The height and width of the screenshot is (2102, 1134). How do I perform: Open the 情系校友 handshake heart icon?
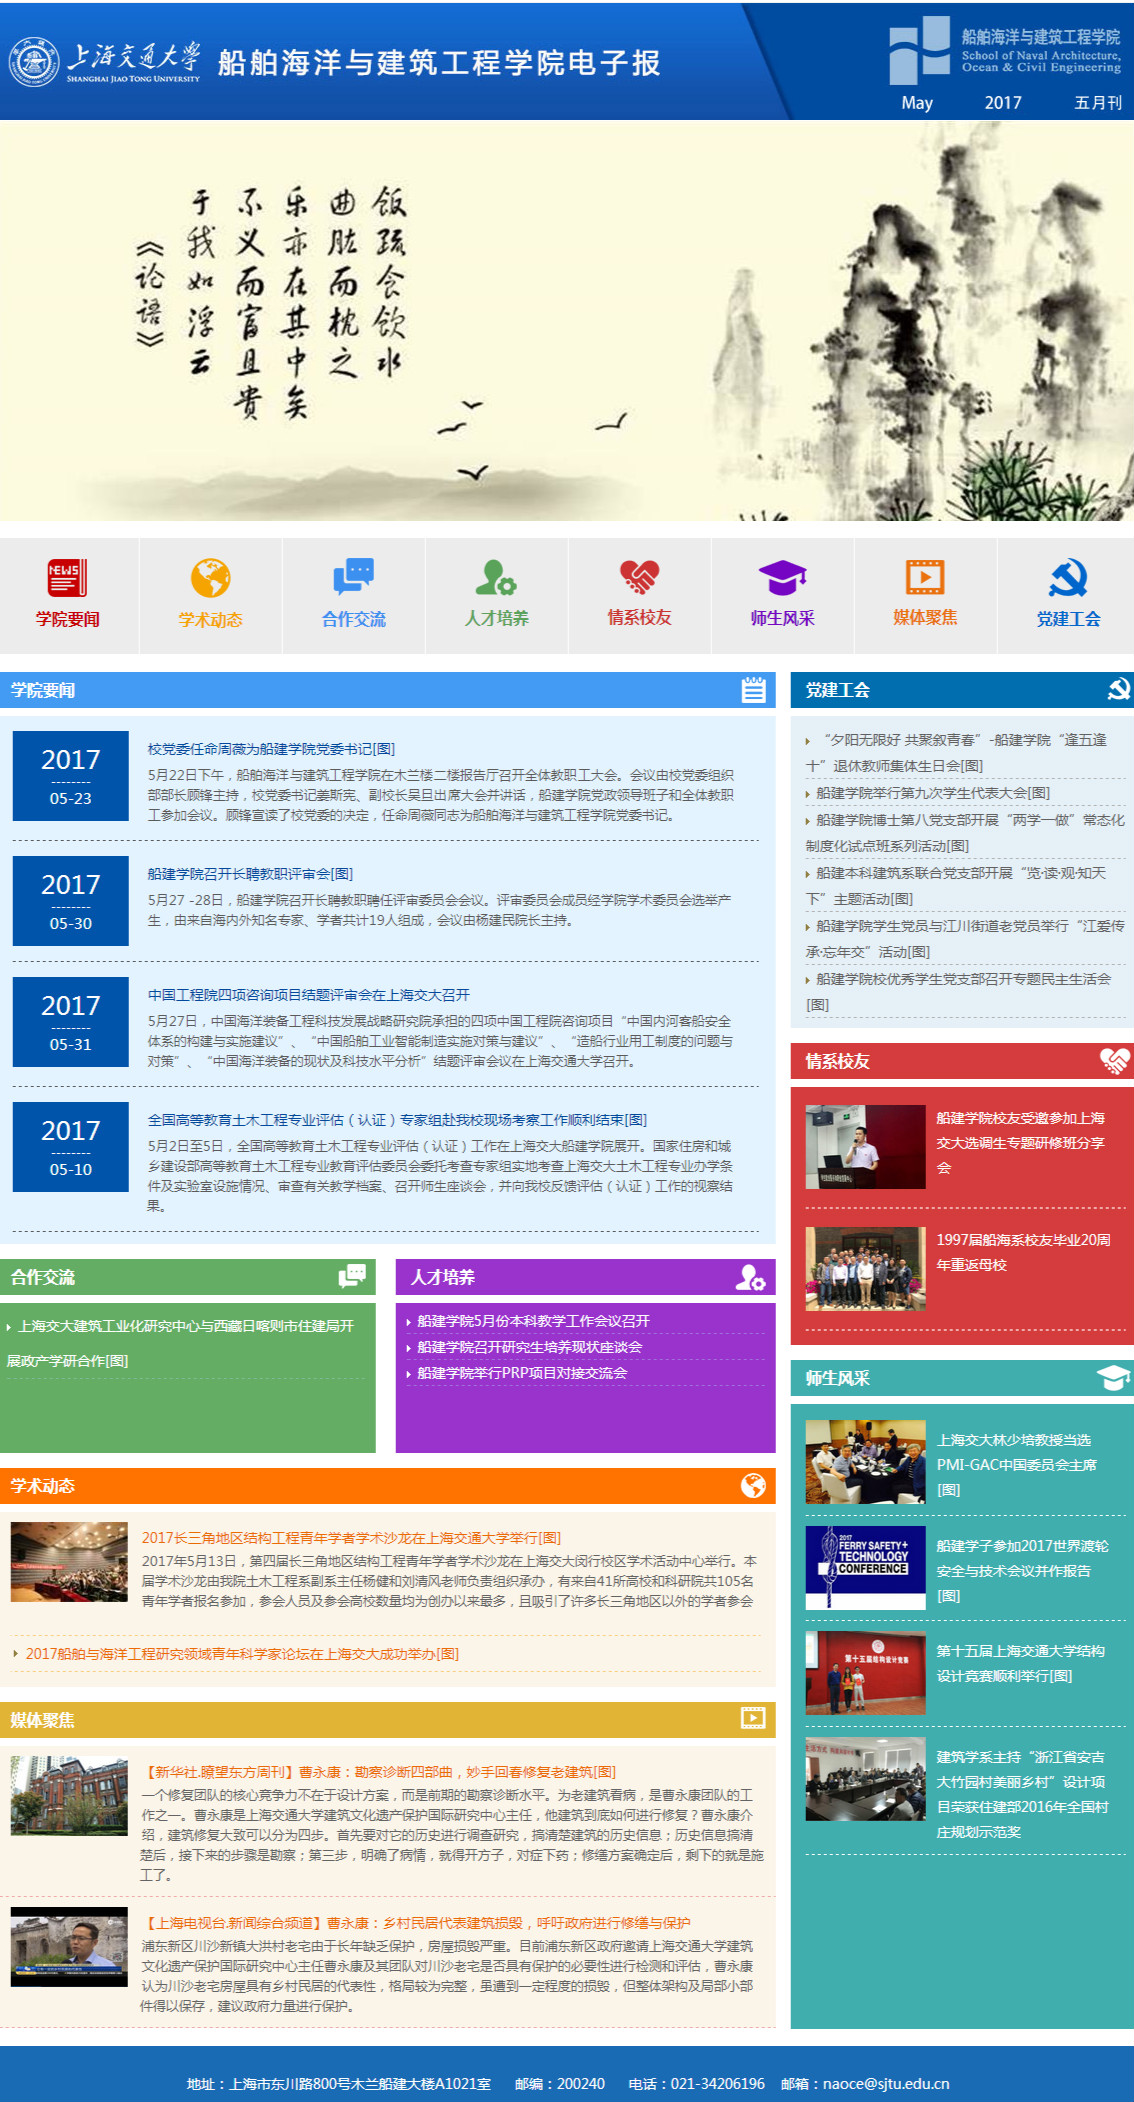point(639,578)
